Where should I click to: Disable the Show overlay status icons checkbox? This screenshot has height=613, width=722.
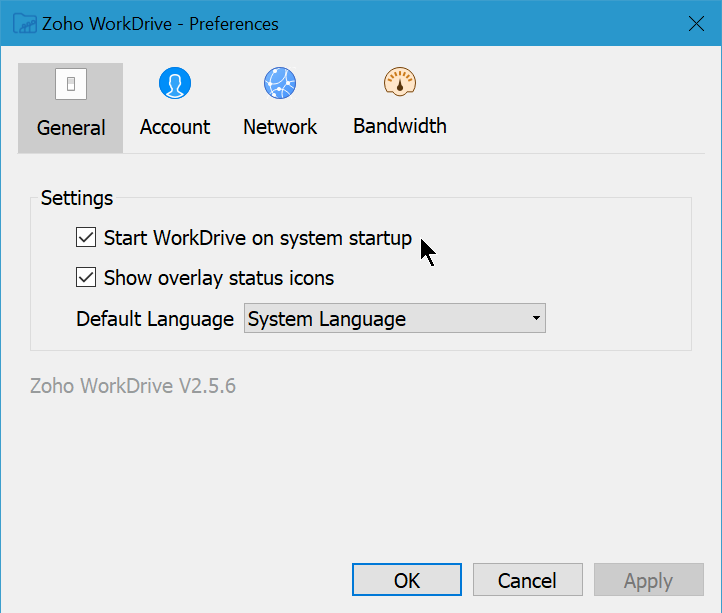(x=86, y=278)
